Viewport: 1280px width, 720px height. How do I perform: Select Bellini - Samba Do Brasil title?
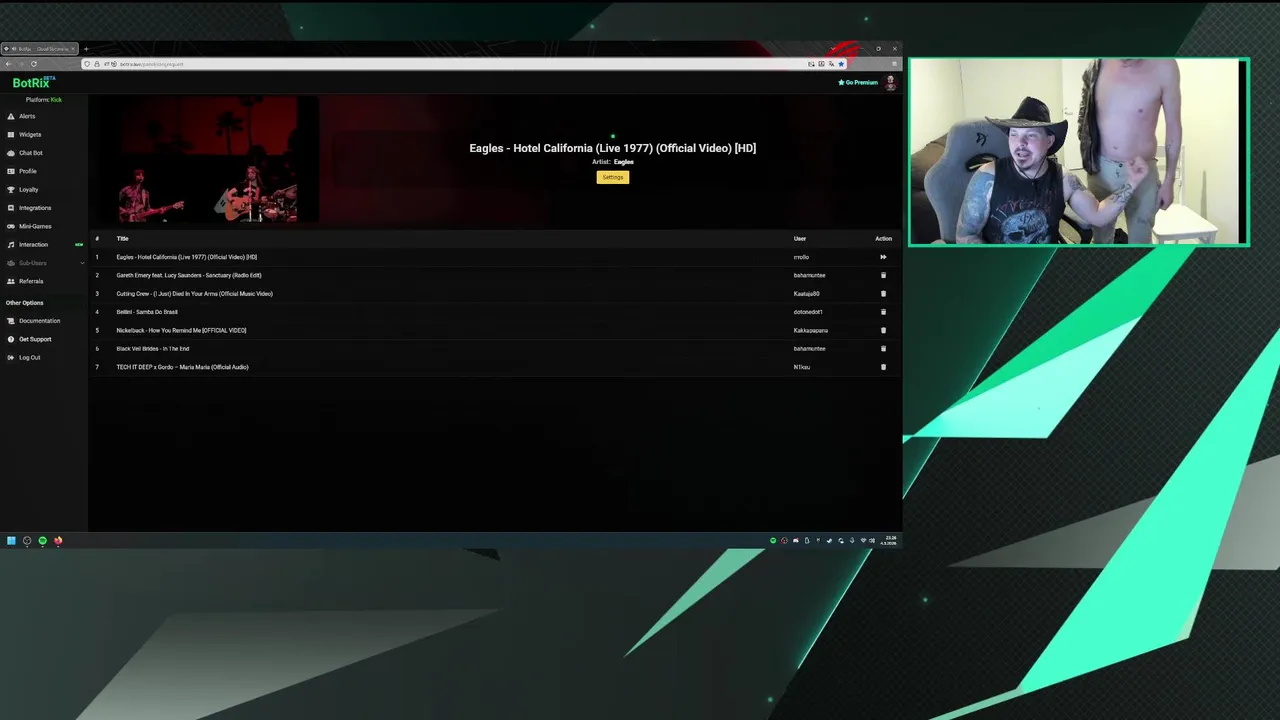pyautogui.click(x=147, y=312)
